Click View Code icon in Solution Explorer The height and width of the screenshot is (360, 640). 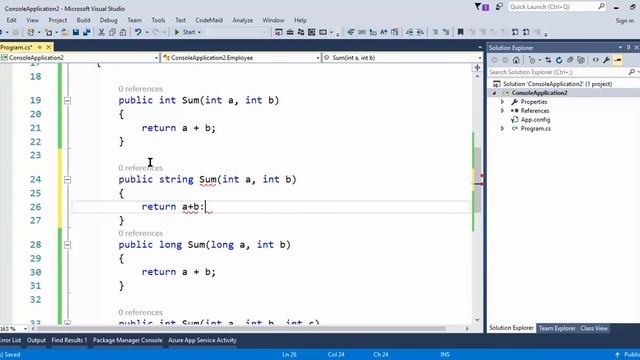coord(596,60)
